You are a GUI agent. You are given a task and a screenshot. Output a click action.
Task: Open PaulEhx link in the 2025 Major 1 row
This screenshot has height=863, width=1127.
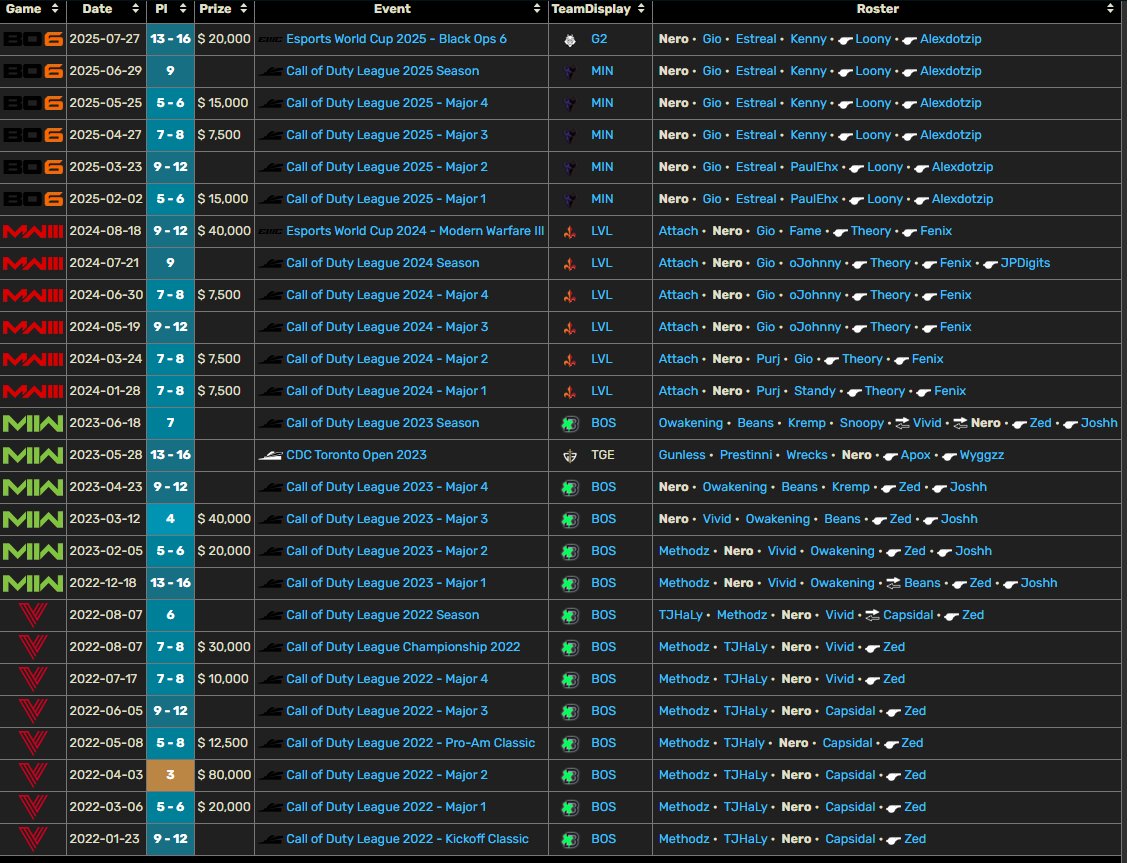(x=814, y=199)
